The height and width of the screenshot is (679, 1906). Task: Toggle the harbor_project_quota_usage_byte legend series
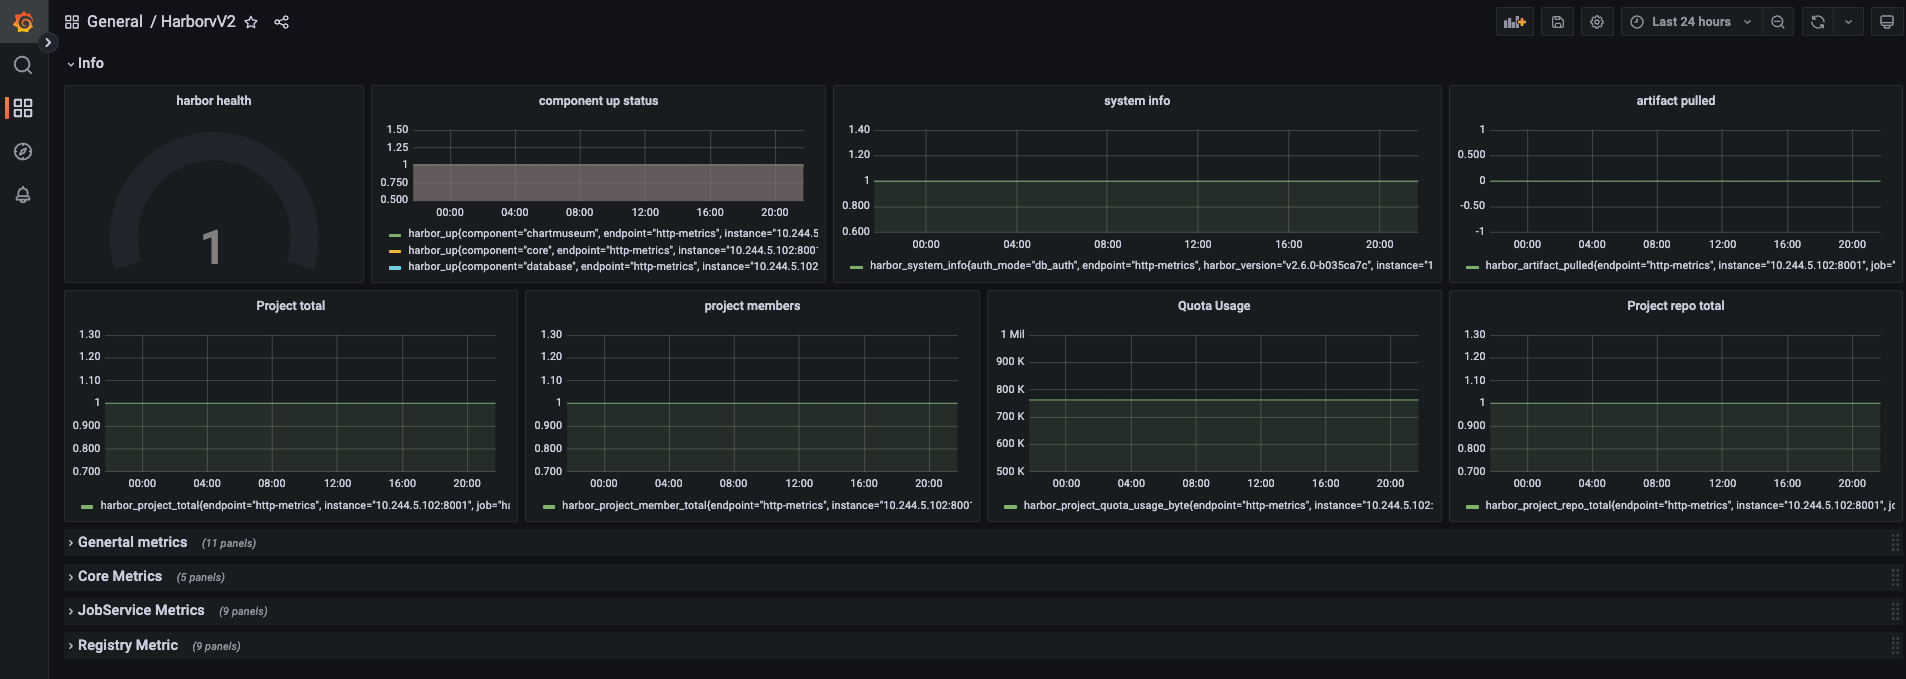tap(1228, 506)
